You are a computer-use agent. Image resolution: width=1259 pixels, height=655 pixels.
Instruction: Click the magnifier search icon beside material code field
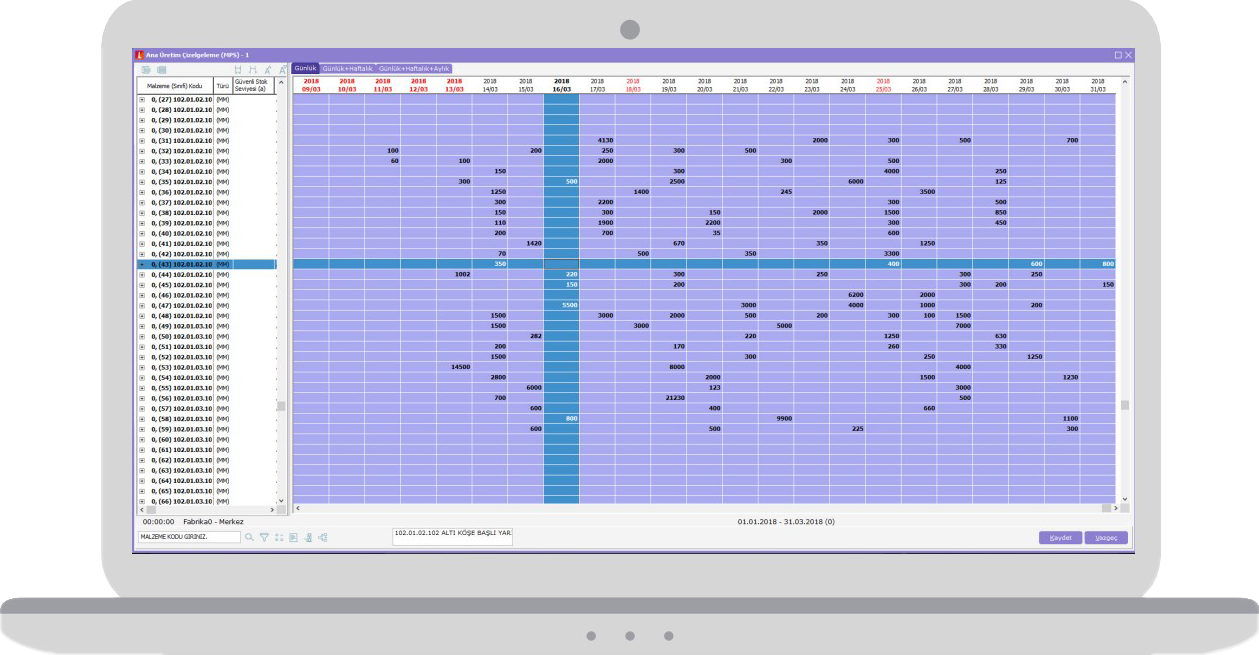click(x=249, y=537)
